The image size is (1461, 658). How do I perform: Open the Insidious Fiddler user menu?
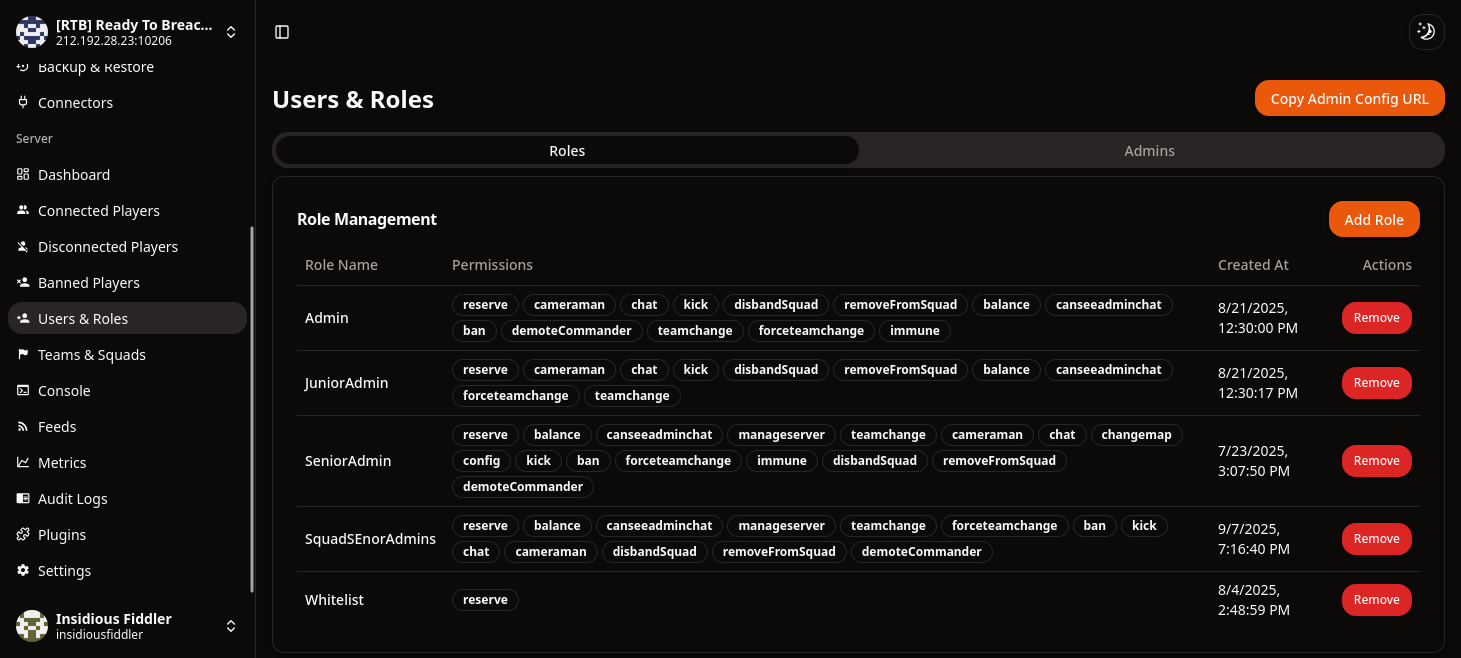[231, 626]
